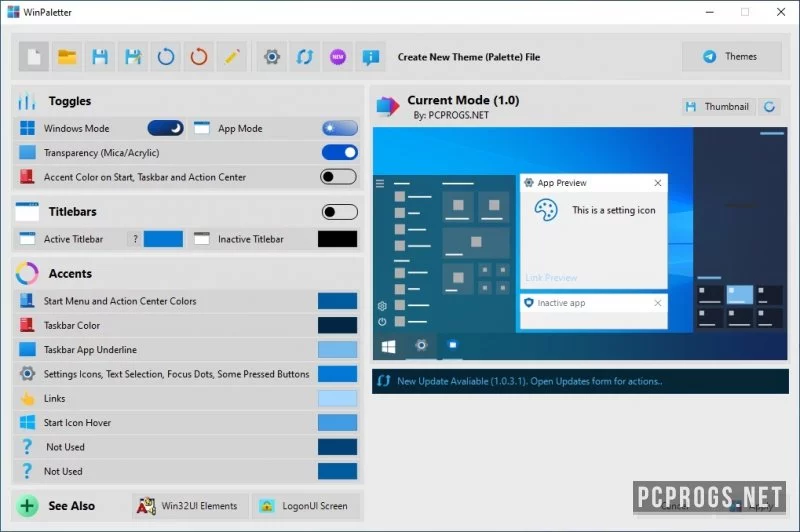The width and height of the screenshot is (800, 532).
Task: Change the Links color swatch
Action: (x=337, y=398)
